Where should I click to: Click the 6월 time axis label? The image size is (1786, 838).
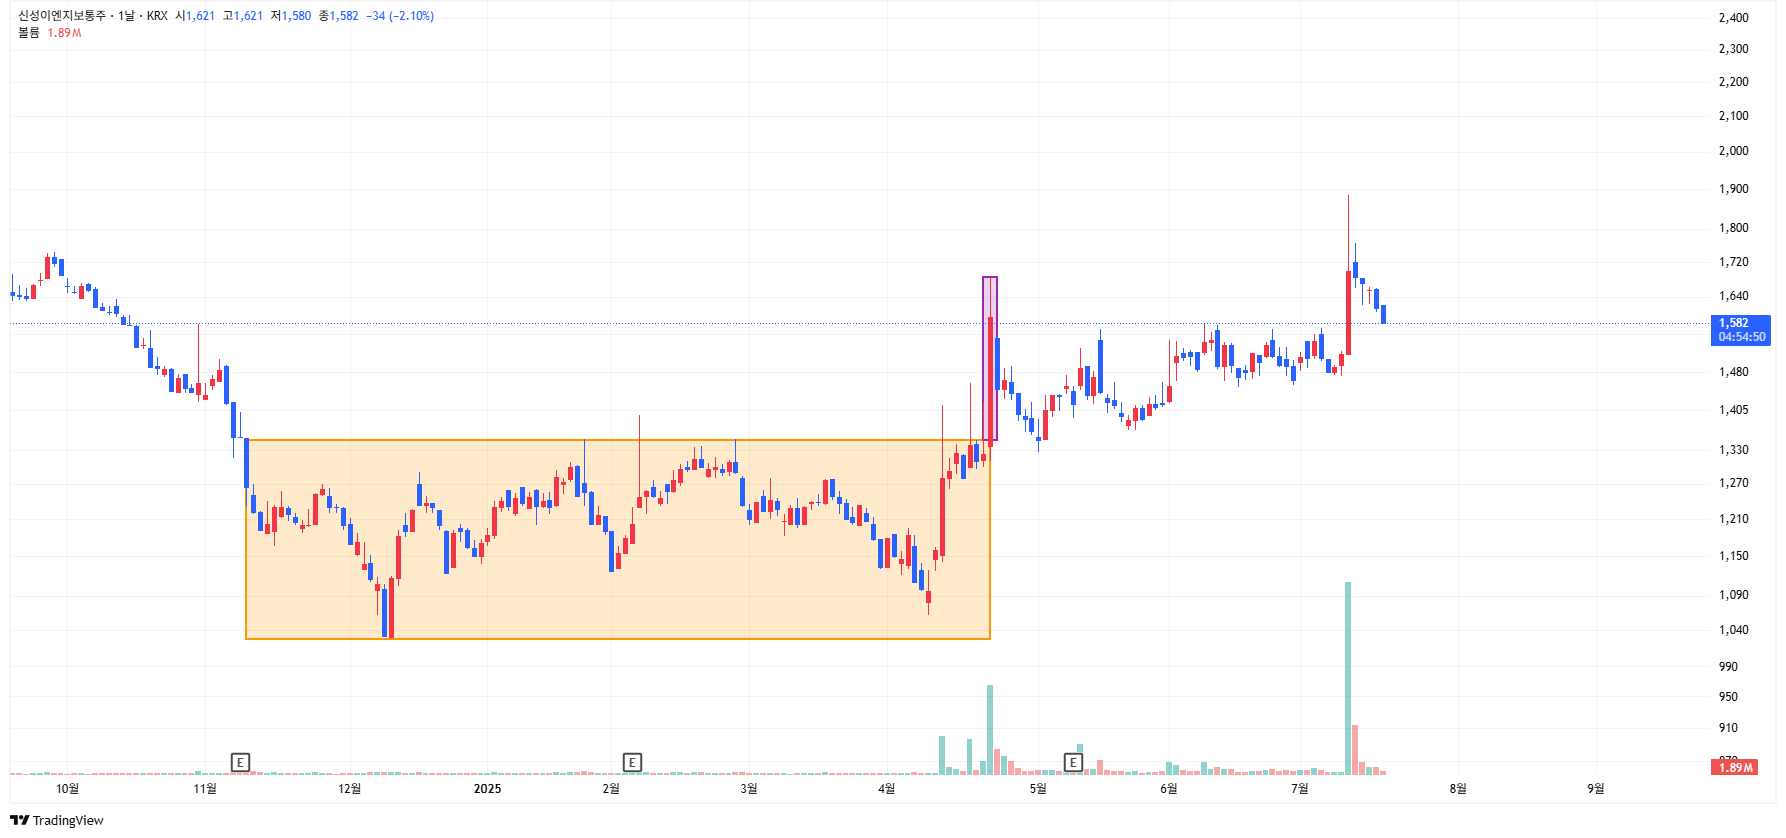1169,789
